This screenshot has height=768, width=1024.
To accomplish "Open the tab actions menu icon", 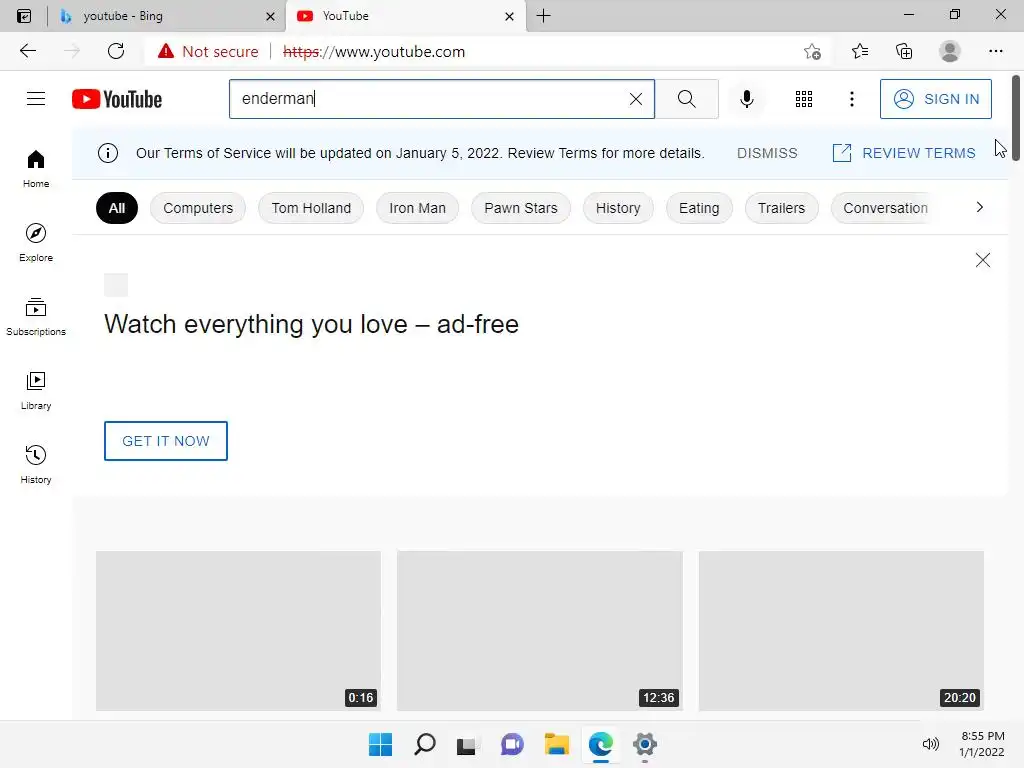I will (24, 16).
